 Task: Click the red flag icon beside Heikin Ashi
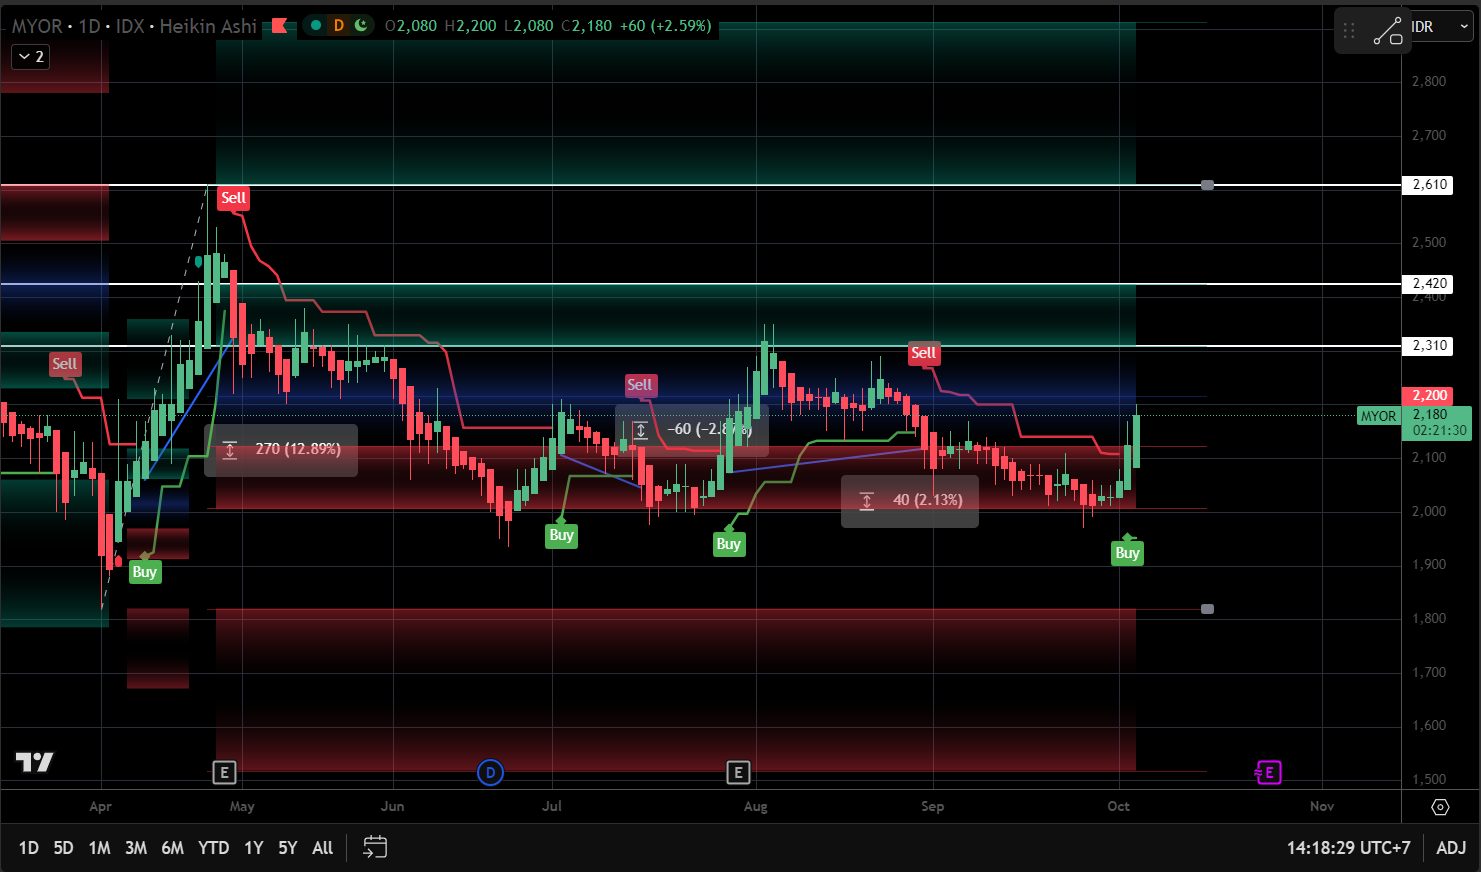280,26
